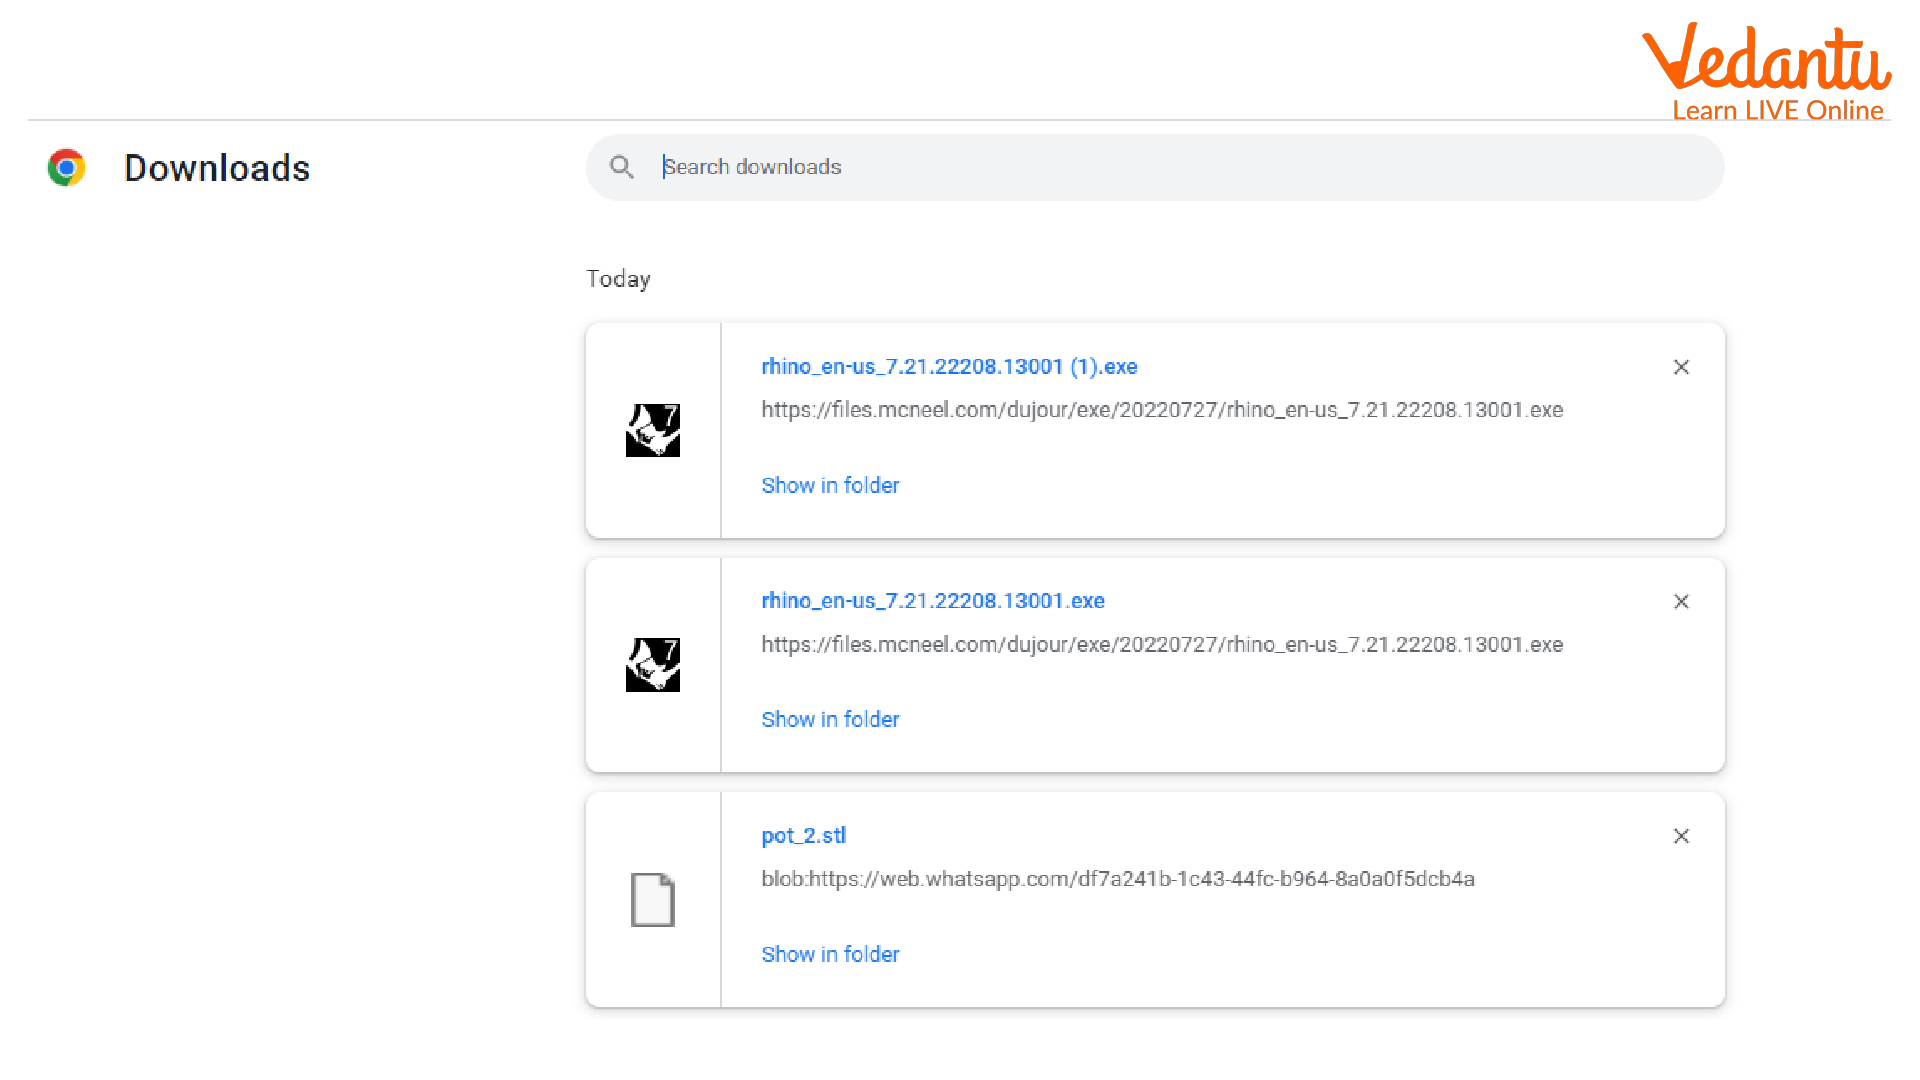Remove pot_2.stl from the downloads list

[1681, 836]
